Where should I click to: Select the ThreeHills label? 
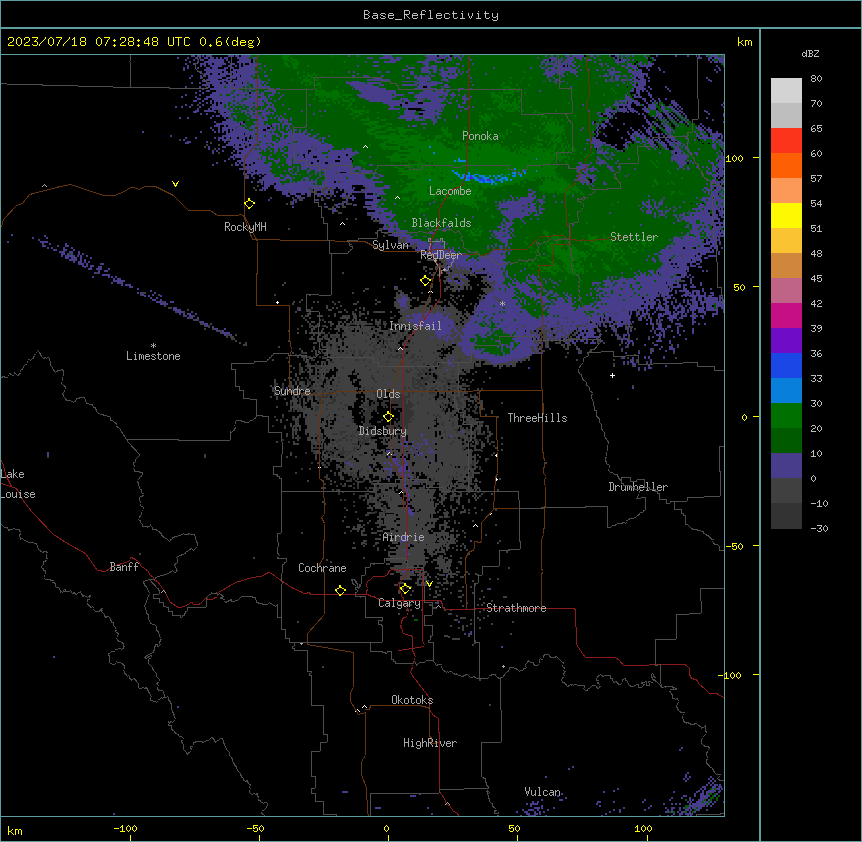point(537,418)
